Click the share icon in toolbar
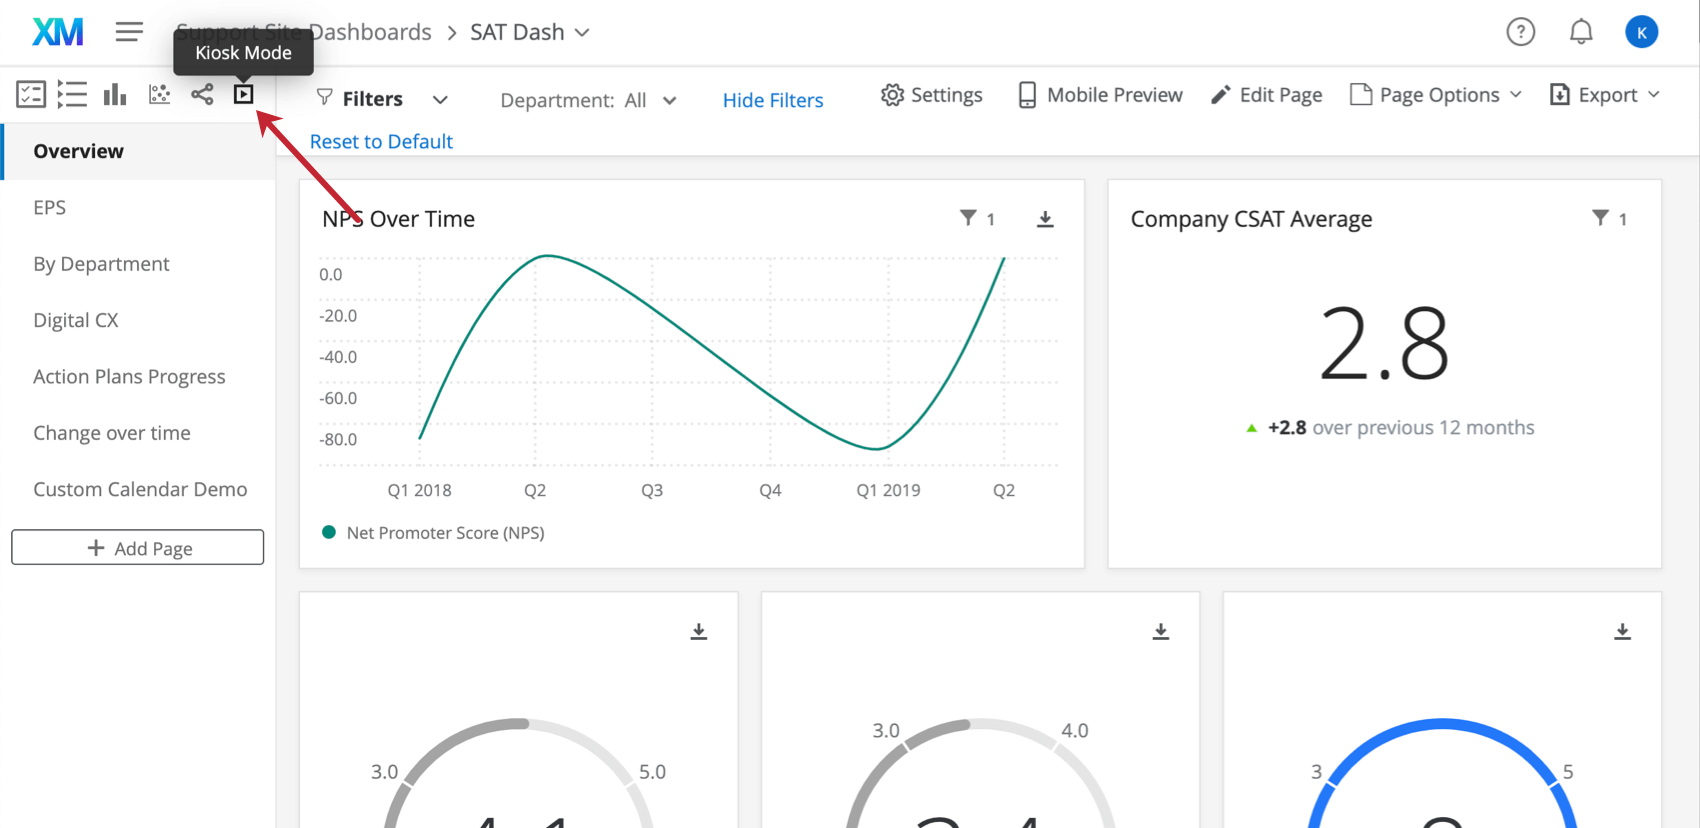Image resolution: width=1700 pixels, height=828 pixels. (x=202, y=94)
